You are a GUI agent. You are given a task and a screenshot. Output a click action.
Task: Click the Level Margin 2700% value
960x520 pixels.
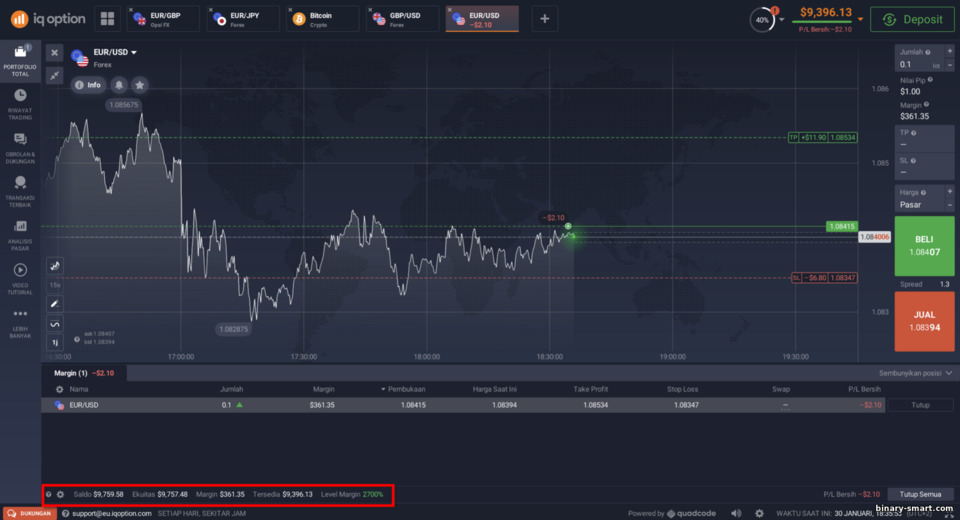(373, 494)
